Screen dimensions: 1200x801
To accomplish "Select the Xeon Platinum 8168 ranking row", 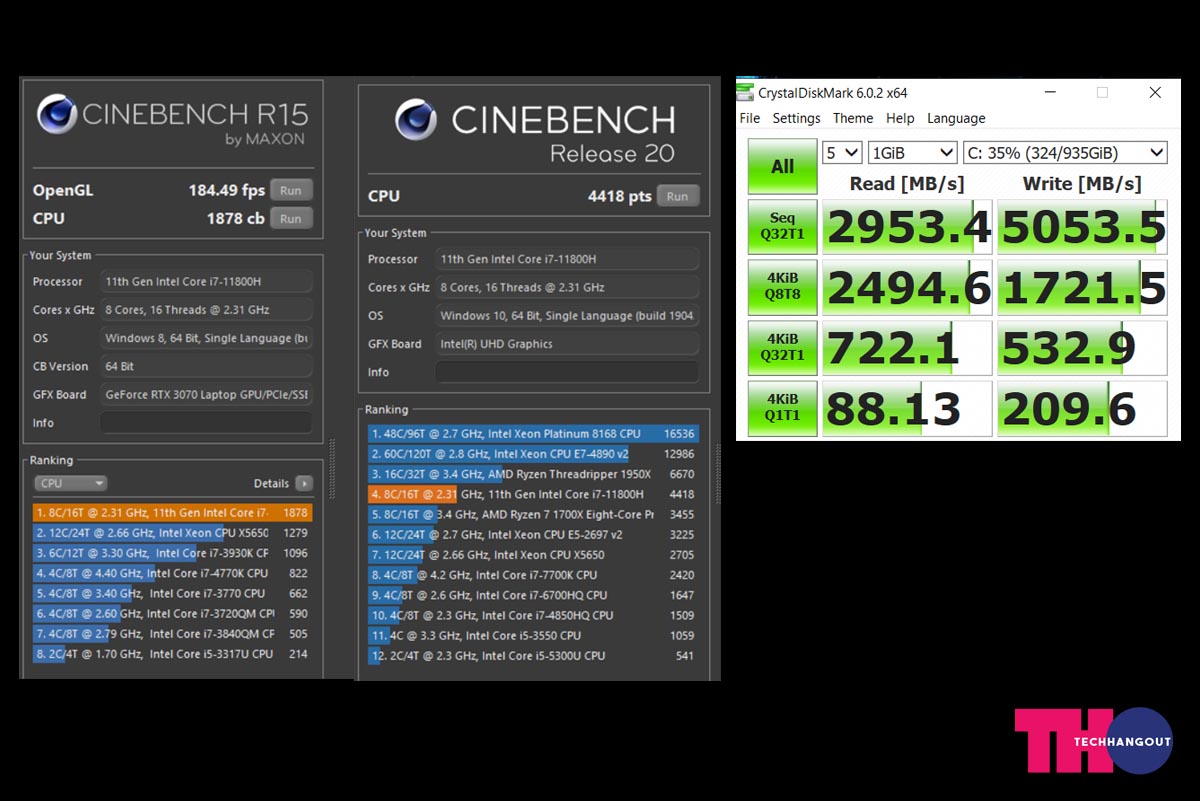I will (x=533, y=434).
